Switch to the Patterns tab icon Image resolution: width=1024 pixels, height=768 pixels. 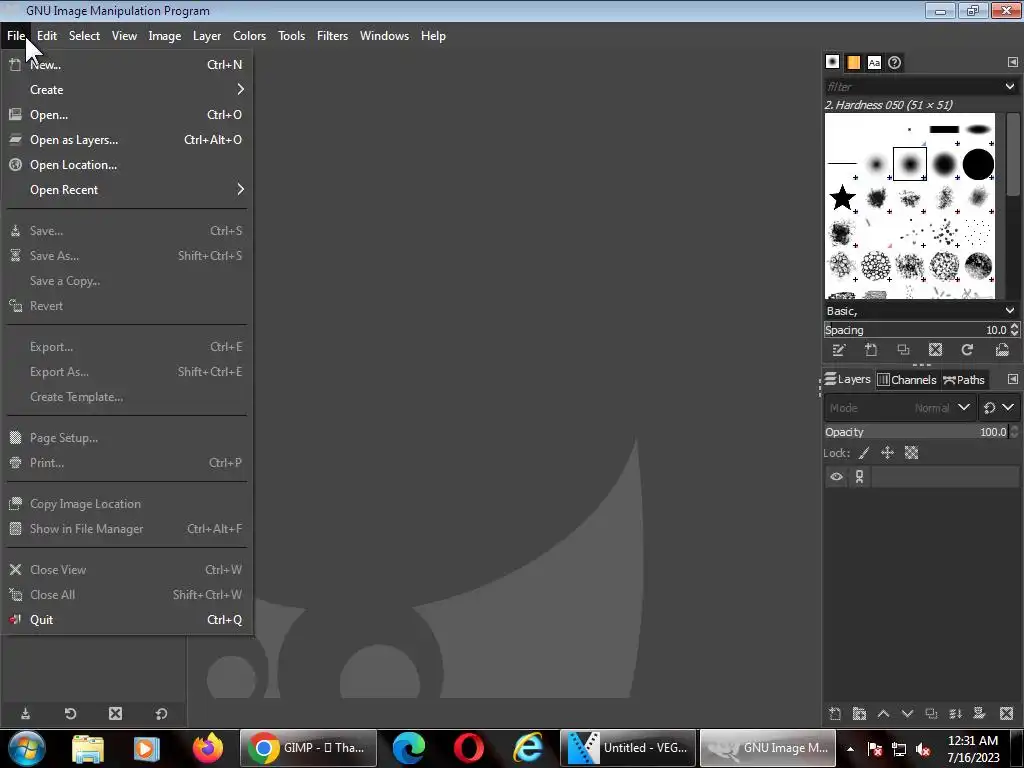point(854,62)
